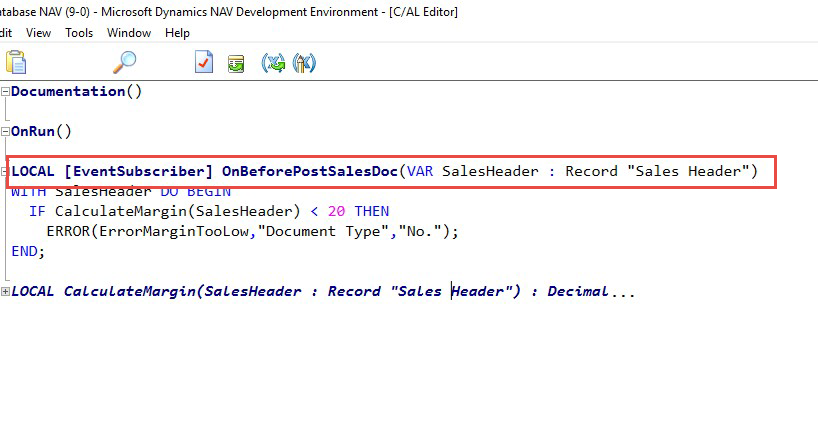This screenshot has height=424, width=818.
Task: Open the Edit menu
Action: tap(6, 33)
